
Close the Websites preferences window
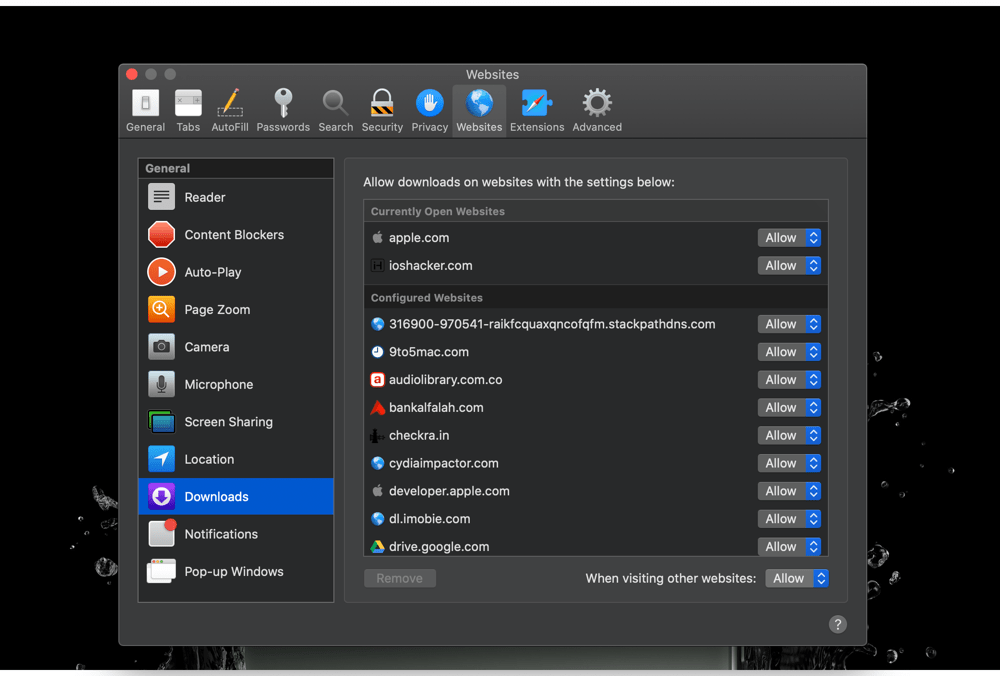(132, 74)
